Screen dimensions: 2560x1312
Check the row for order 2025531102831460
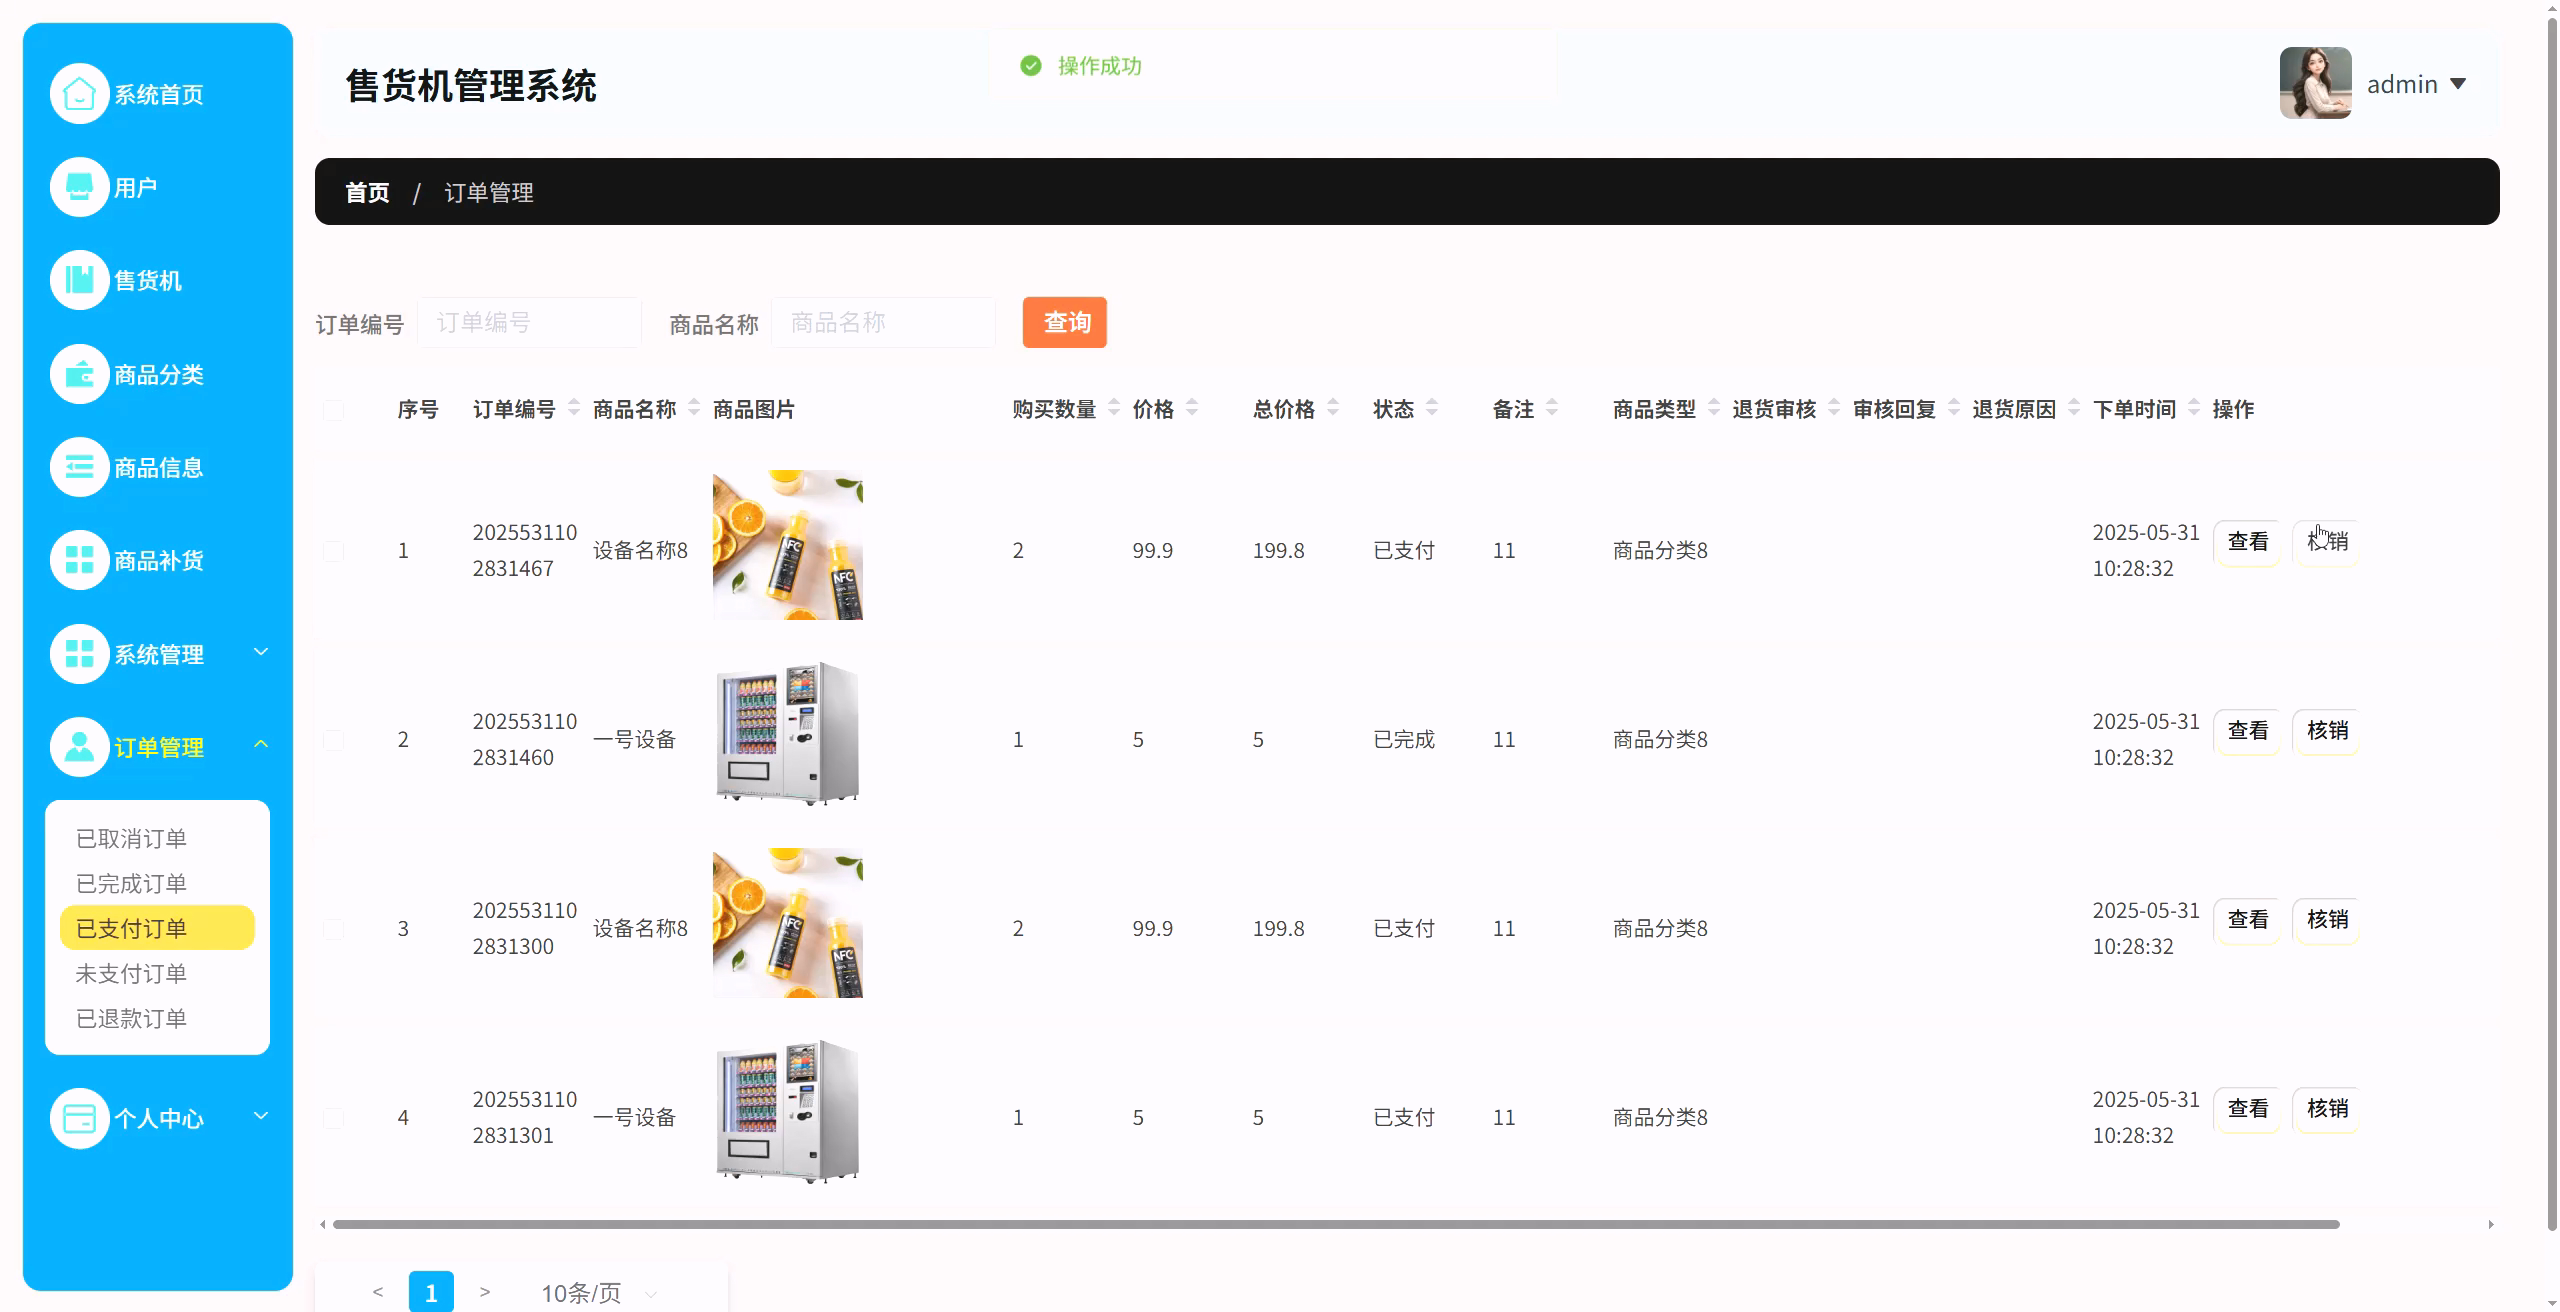coord(334,740)
